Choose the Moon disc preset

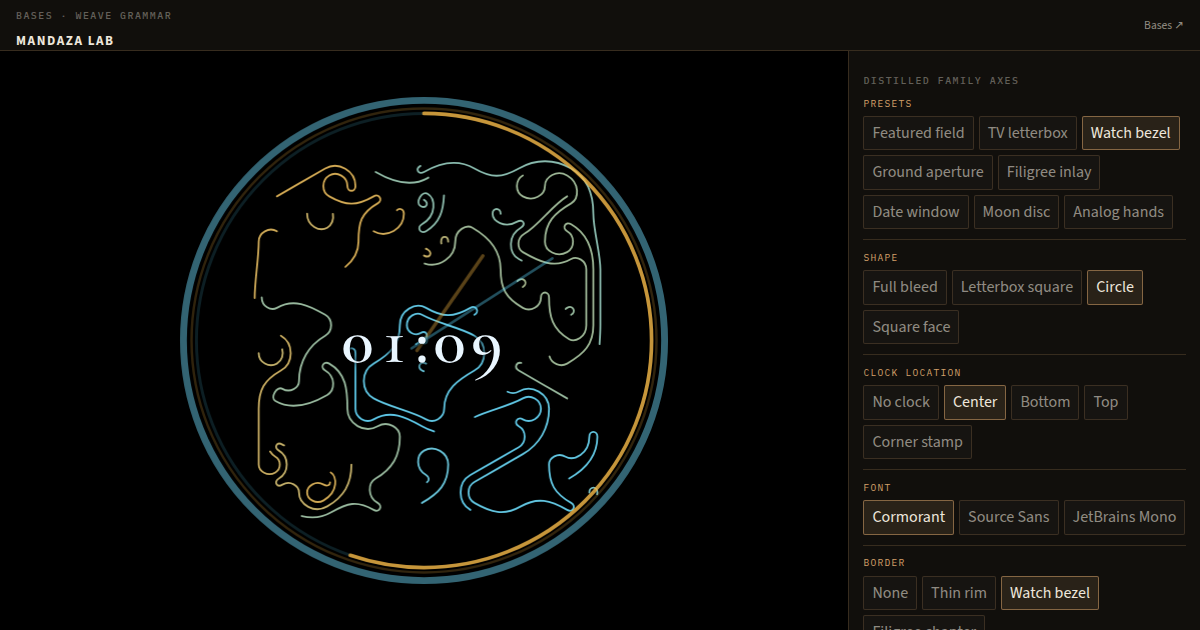click(1016, 212)
